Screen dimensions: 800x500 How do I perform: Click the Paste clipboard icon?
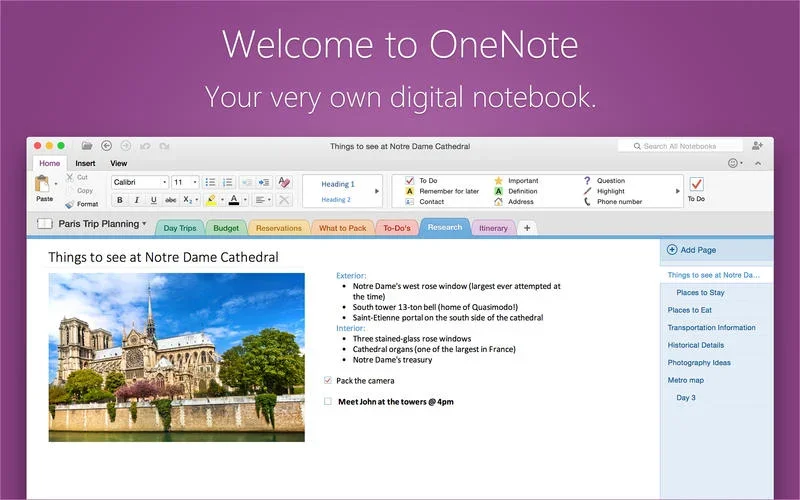[x=42, y=184]
